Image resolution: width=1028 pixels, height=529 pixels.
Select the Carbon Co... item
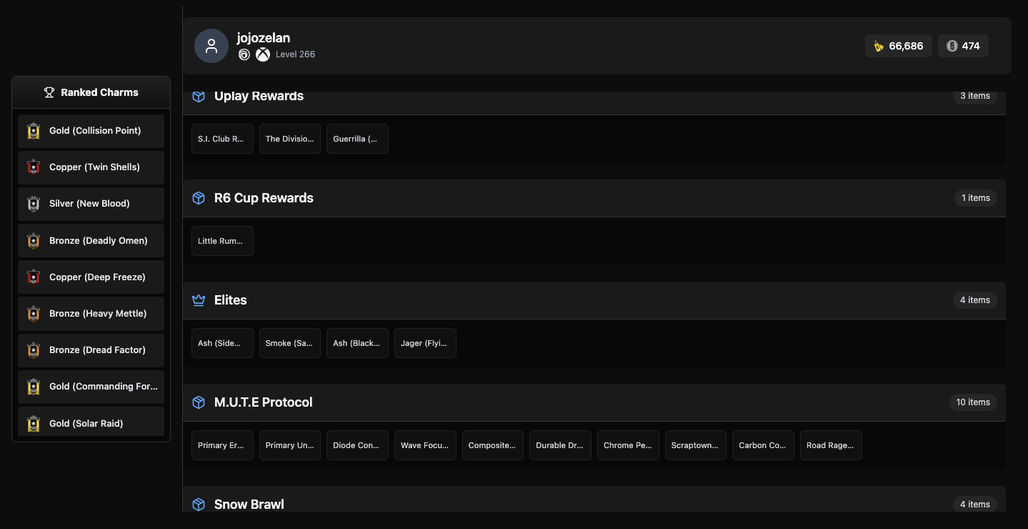pyautogui.click(x=763, y=445)
